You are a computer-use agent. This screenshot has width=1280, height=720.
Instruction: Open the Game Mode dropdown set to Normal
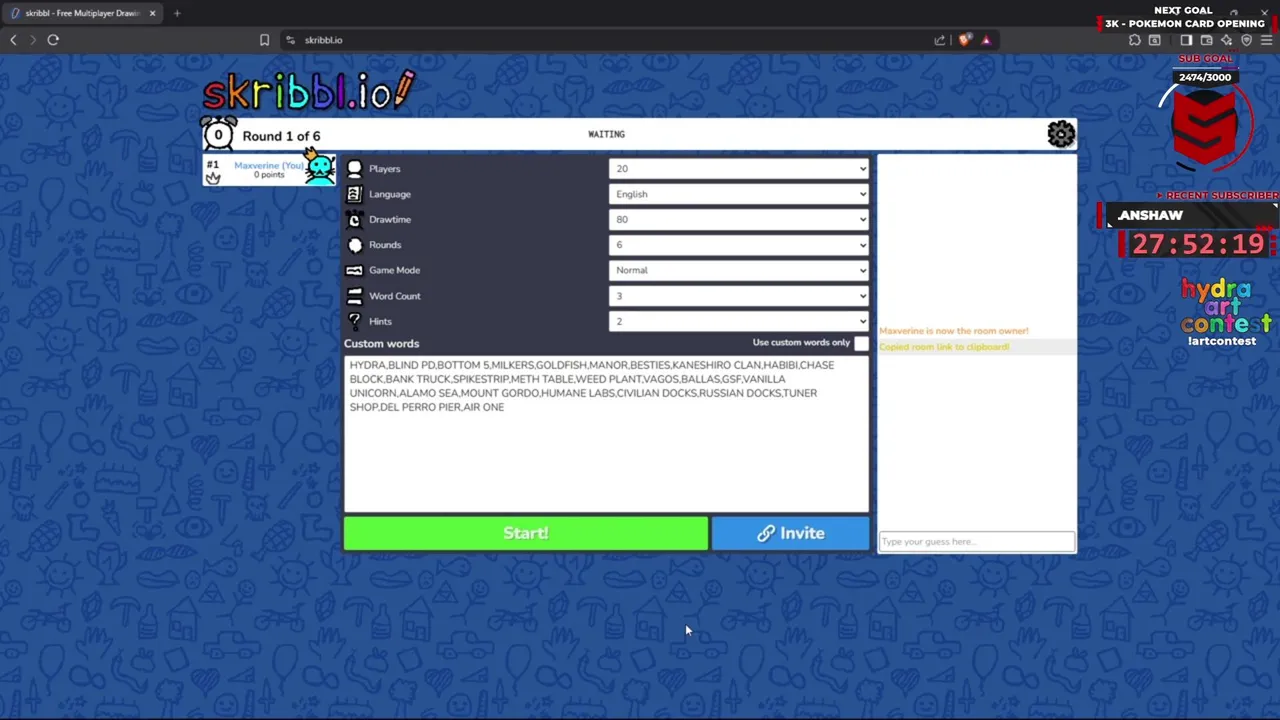[x=739, y=270]
